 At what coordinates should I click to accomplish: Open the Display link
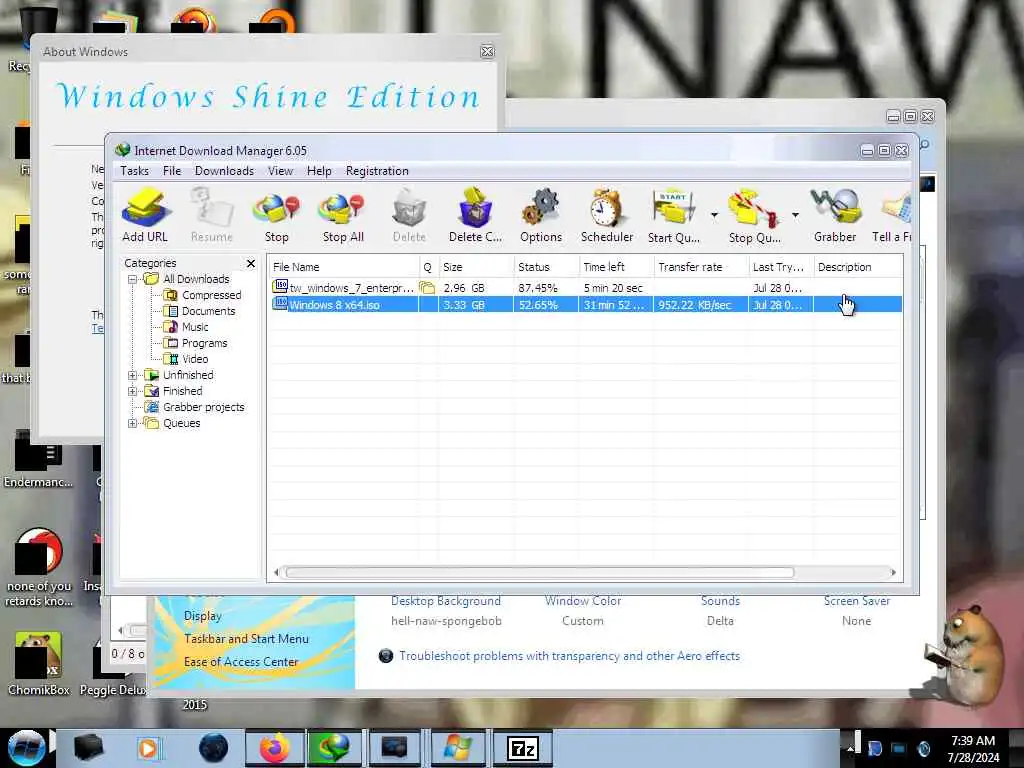[202, 616]
